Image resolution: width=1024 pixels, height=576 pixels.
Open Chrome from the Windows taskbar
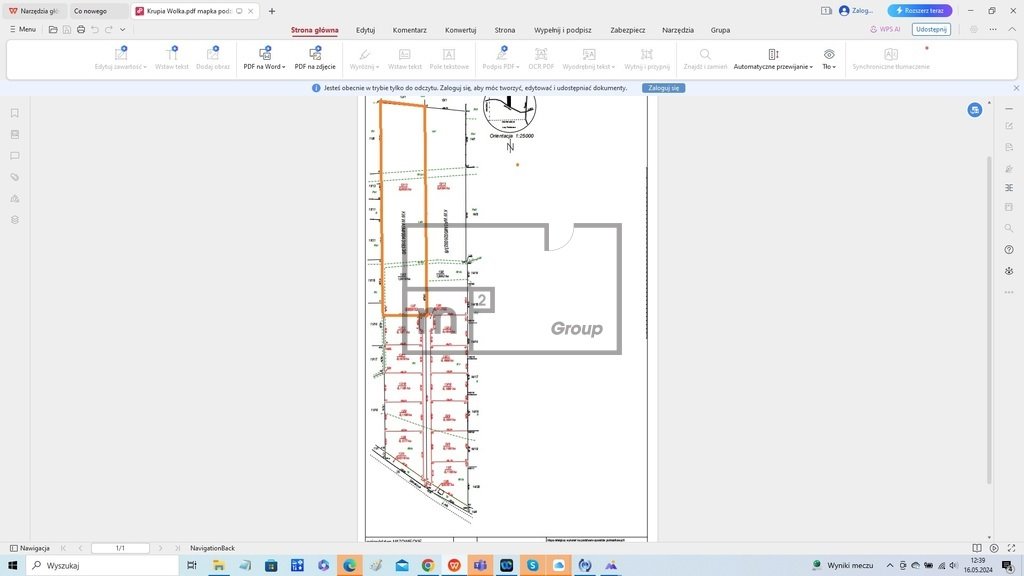coord(427,565)
